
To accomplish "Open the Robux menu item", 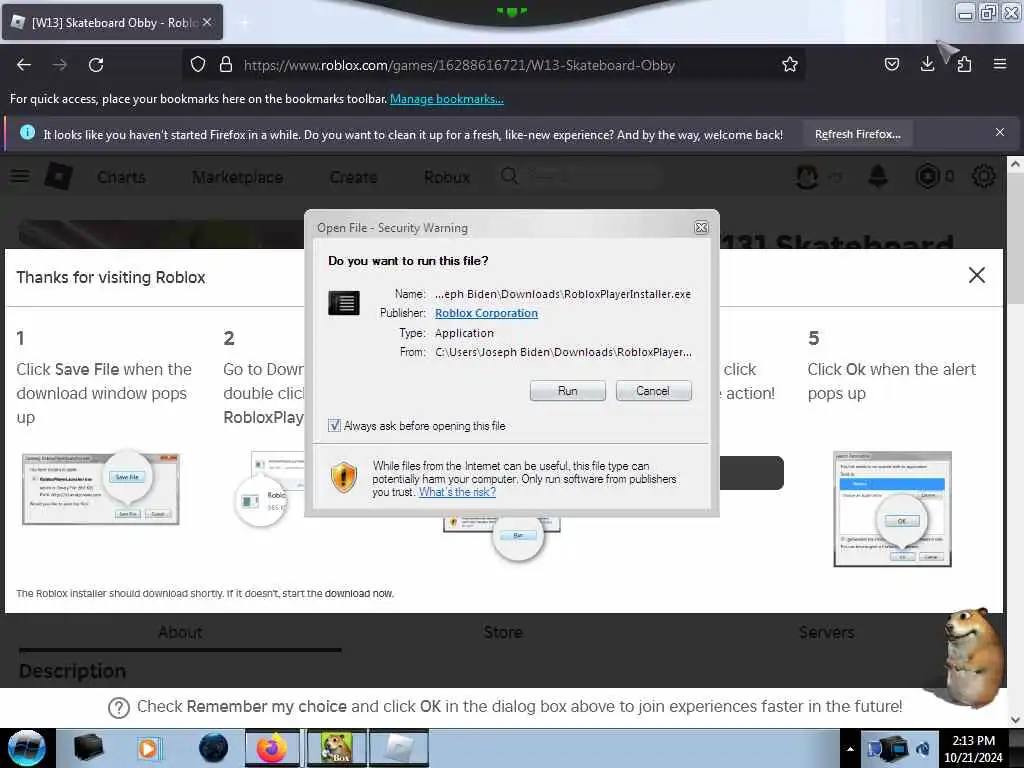I will point(447,177).
